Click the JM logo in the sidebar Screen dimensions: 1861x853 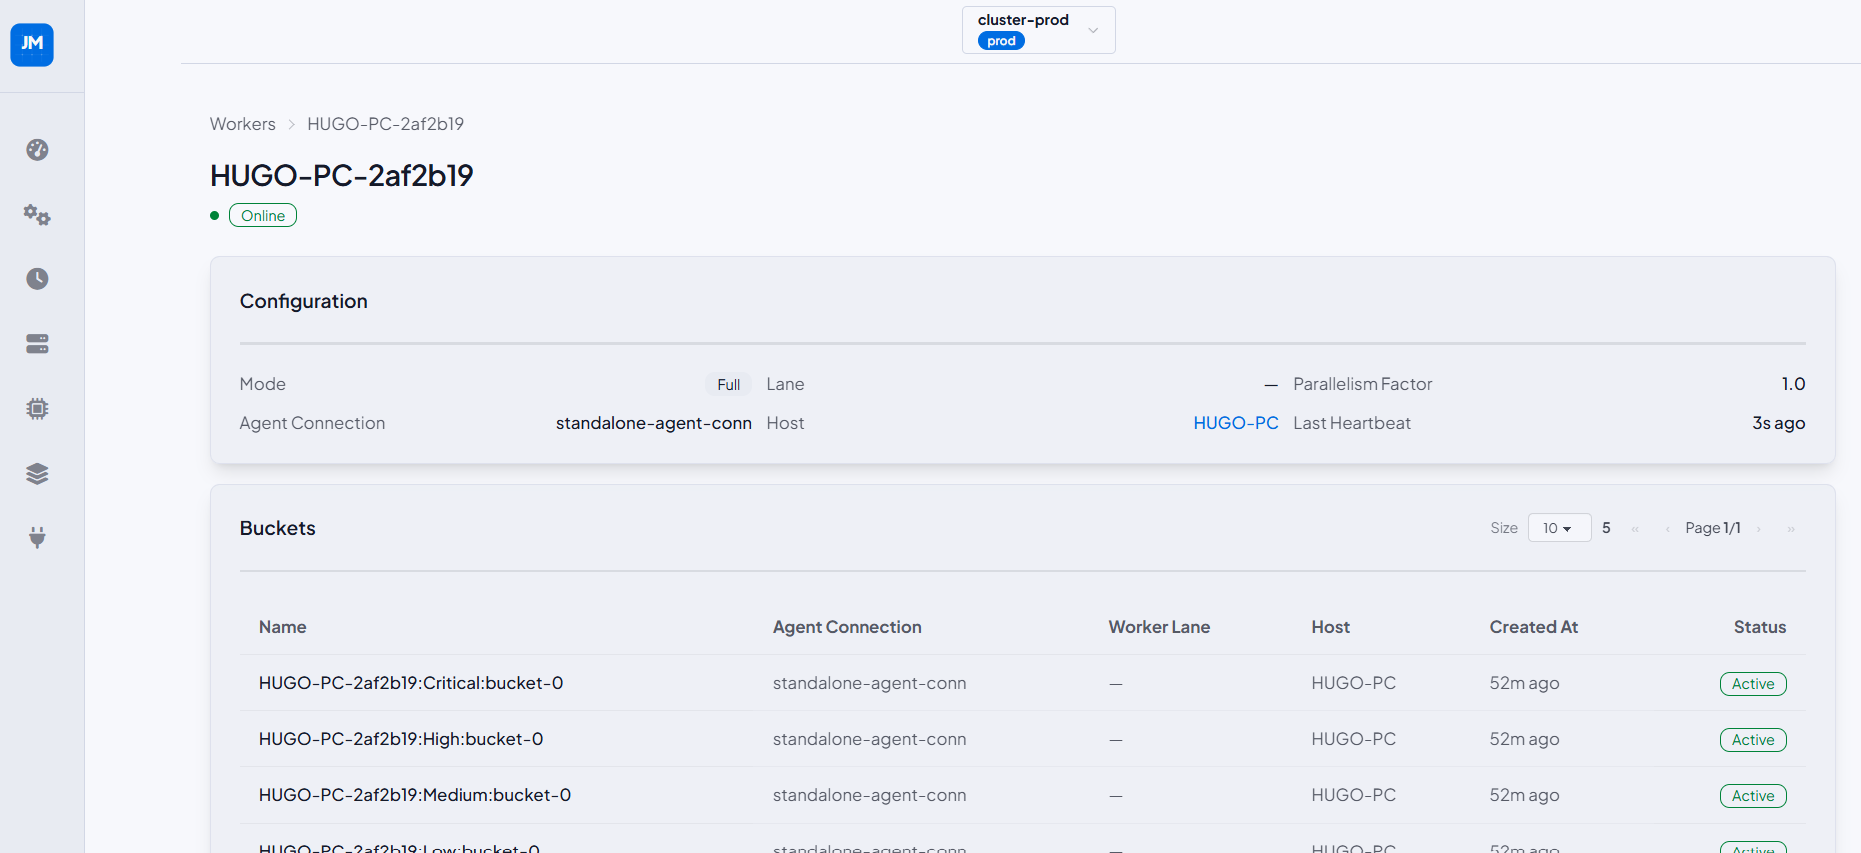pyautogui.click(x=32, y=45)
